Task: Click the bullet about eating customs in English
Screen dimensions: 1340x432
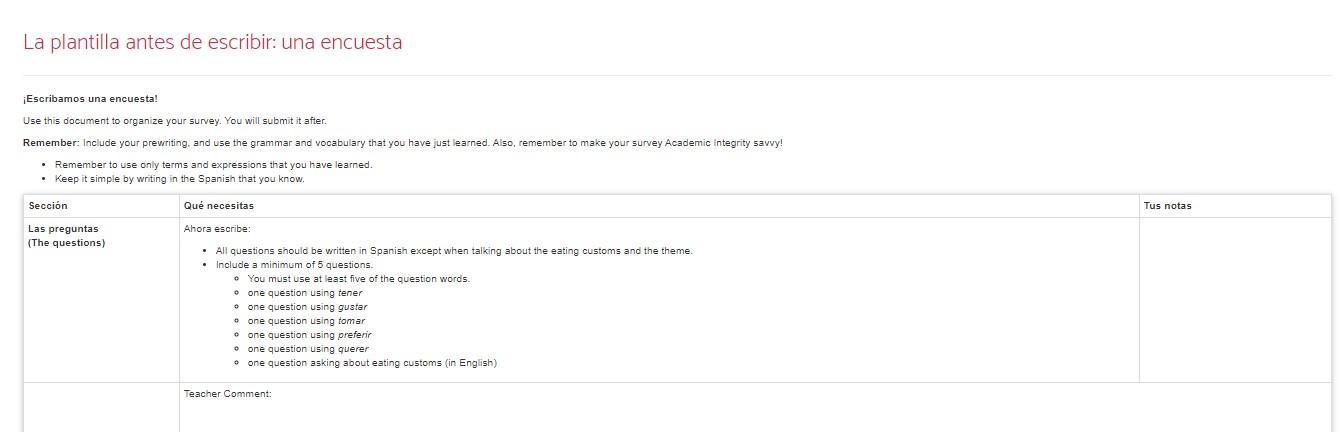Action: click(372, 363)
